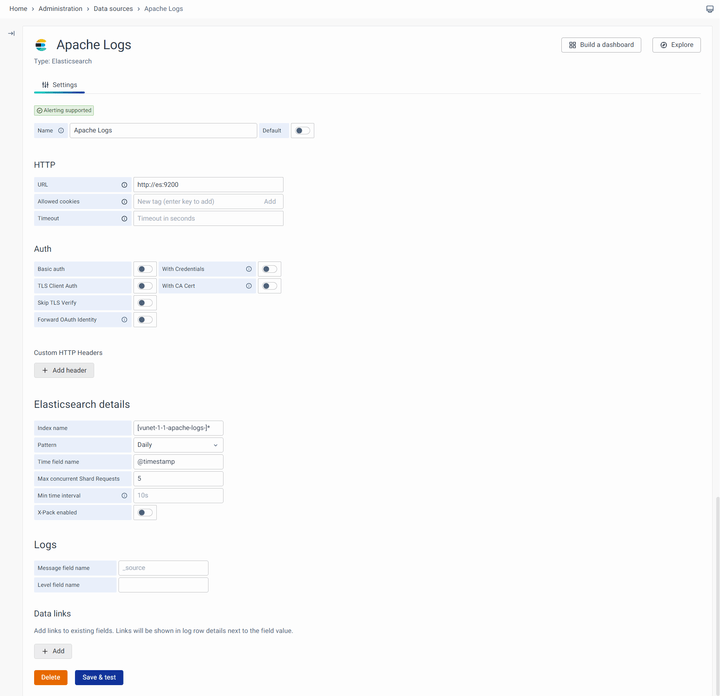Click the Add header button

[x=64, y=370]
